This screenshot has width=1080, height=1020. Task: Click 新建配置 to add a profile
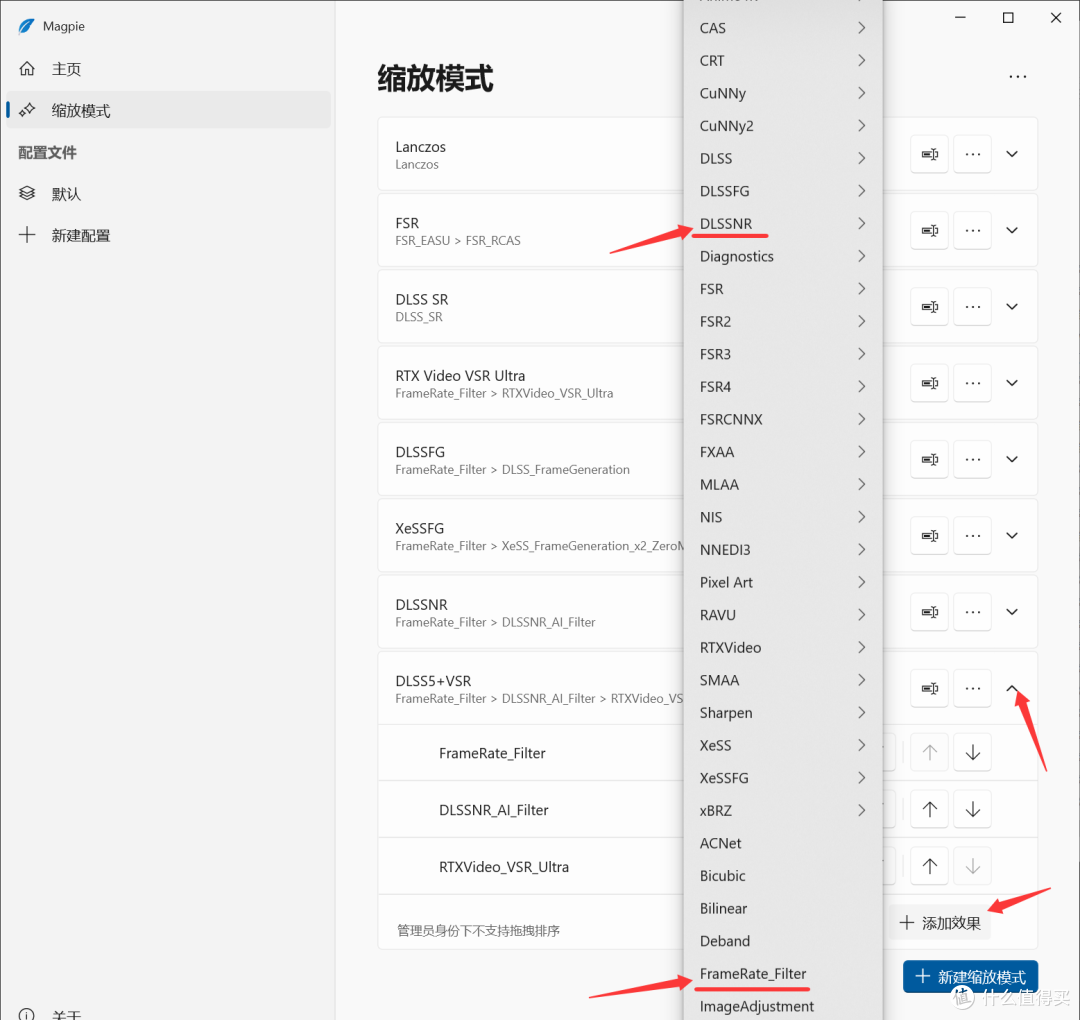[x=167, y=235]
